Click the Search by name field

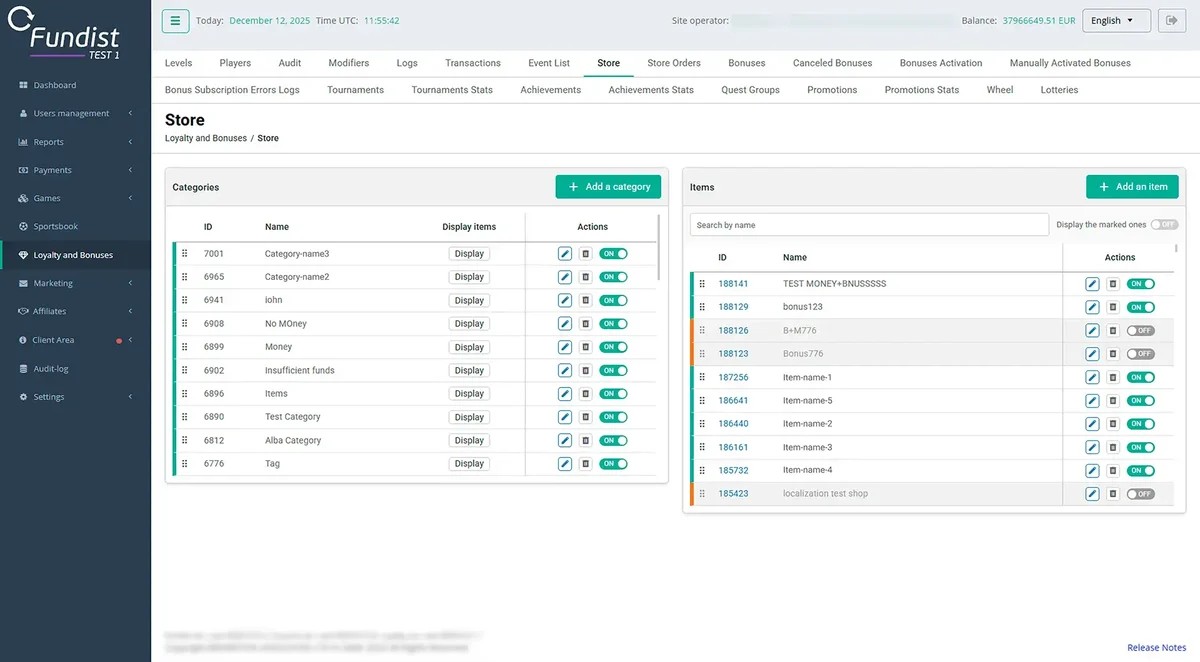point(869,225)
